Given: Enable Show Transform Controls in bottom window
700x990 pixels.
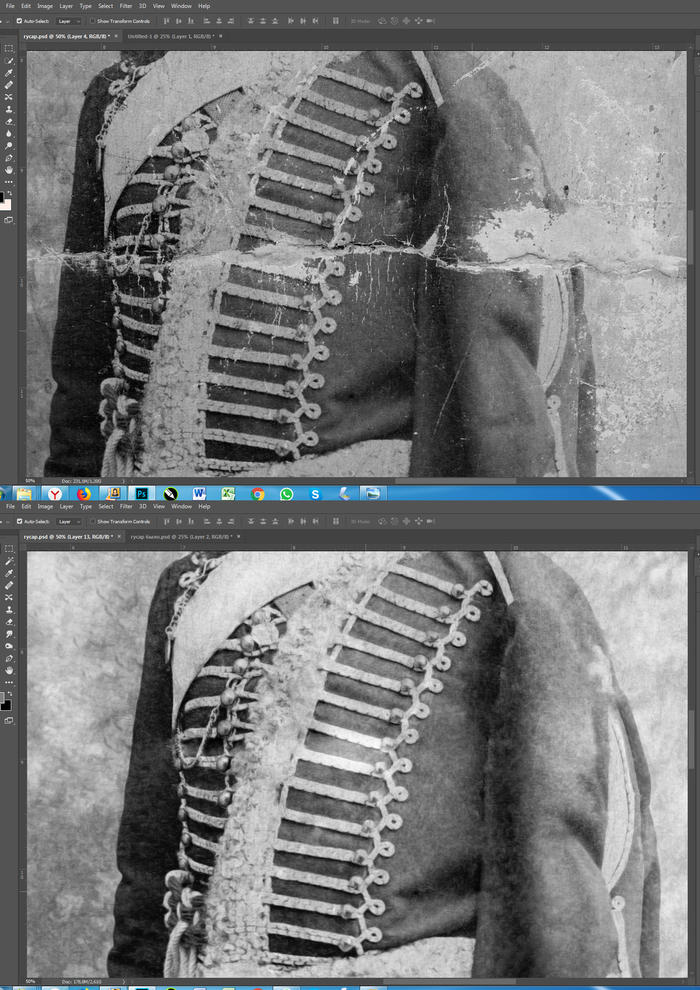Looking at the screenshot, I should click(x=93, y=522).
